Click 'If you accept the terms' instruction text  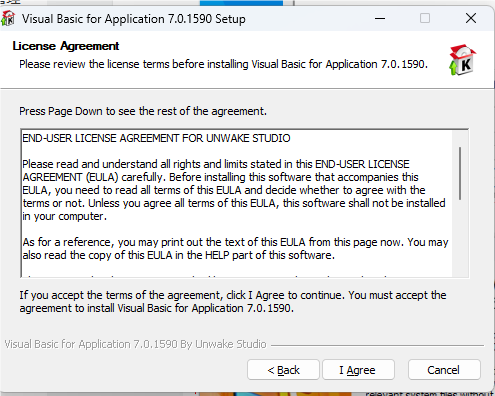click(x=233, y=302)
